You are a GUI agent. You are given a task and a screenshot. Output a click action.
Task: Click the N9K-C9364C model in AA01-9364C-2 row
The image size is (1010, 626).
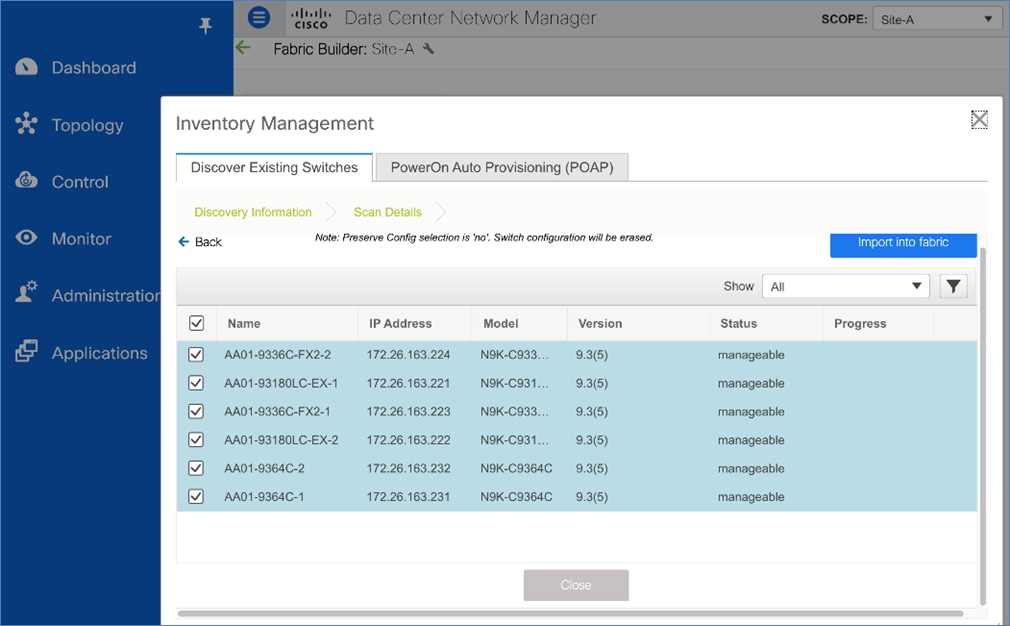pyautogui.click(x=516, y=468)
